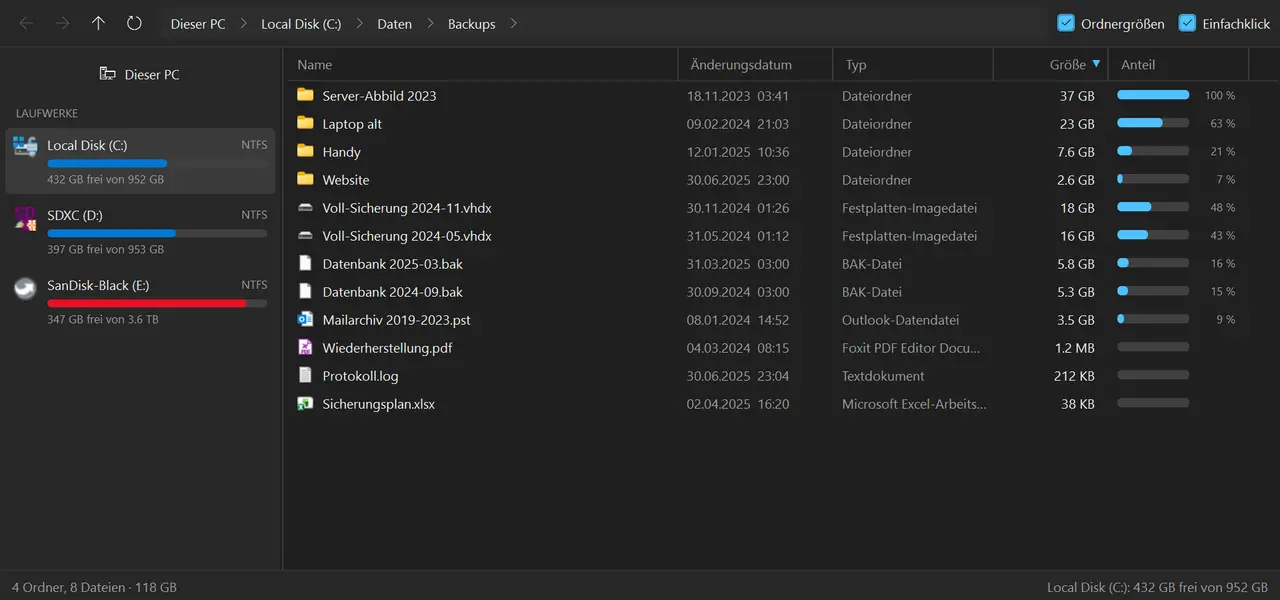Click the Dieser PC computer icon in sidebar
1280x600 pixels.
[108, 74]
